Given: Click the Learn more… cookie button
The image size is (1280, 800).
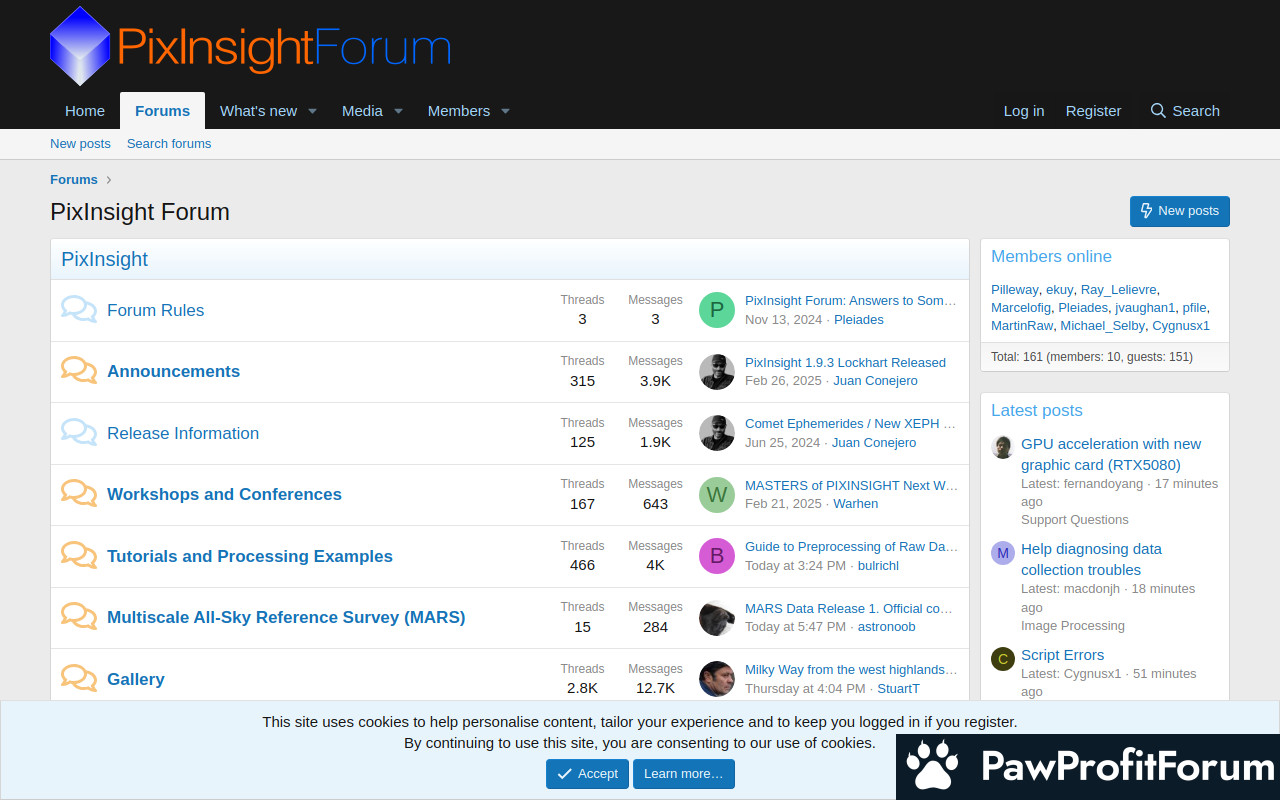Looking at the screenshot, I should point(684,774).
